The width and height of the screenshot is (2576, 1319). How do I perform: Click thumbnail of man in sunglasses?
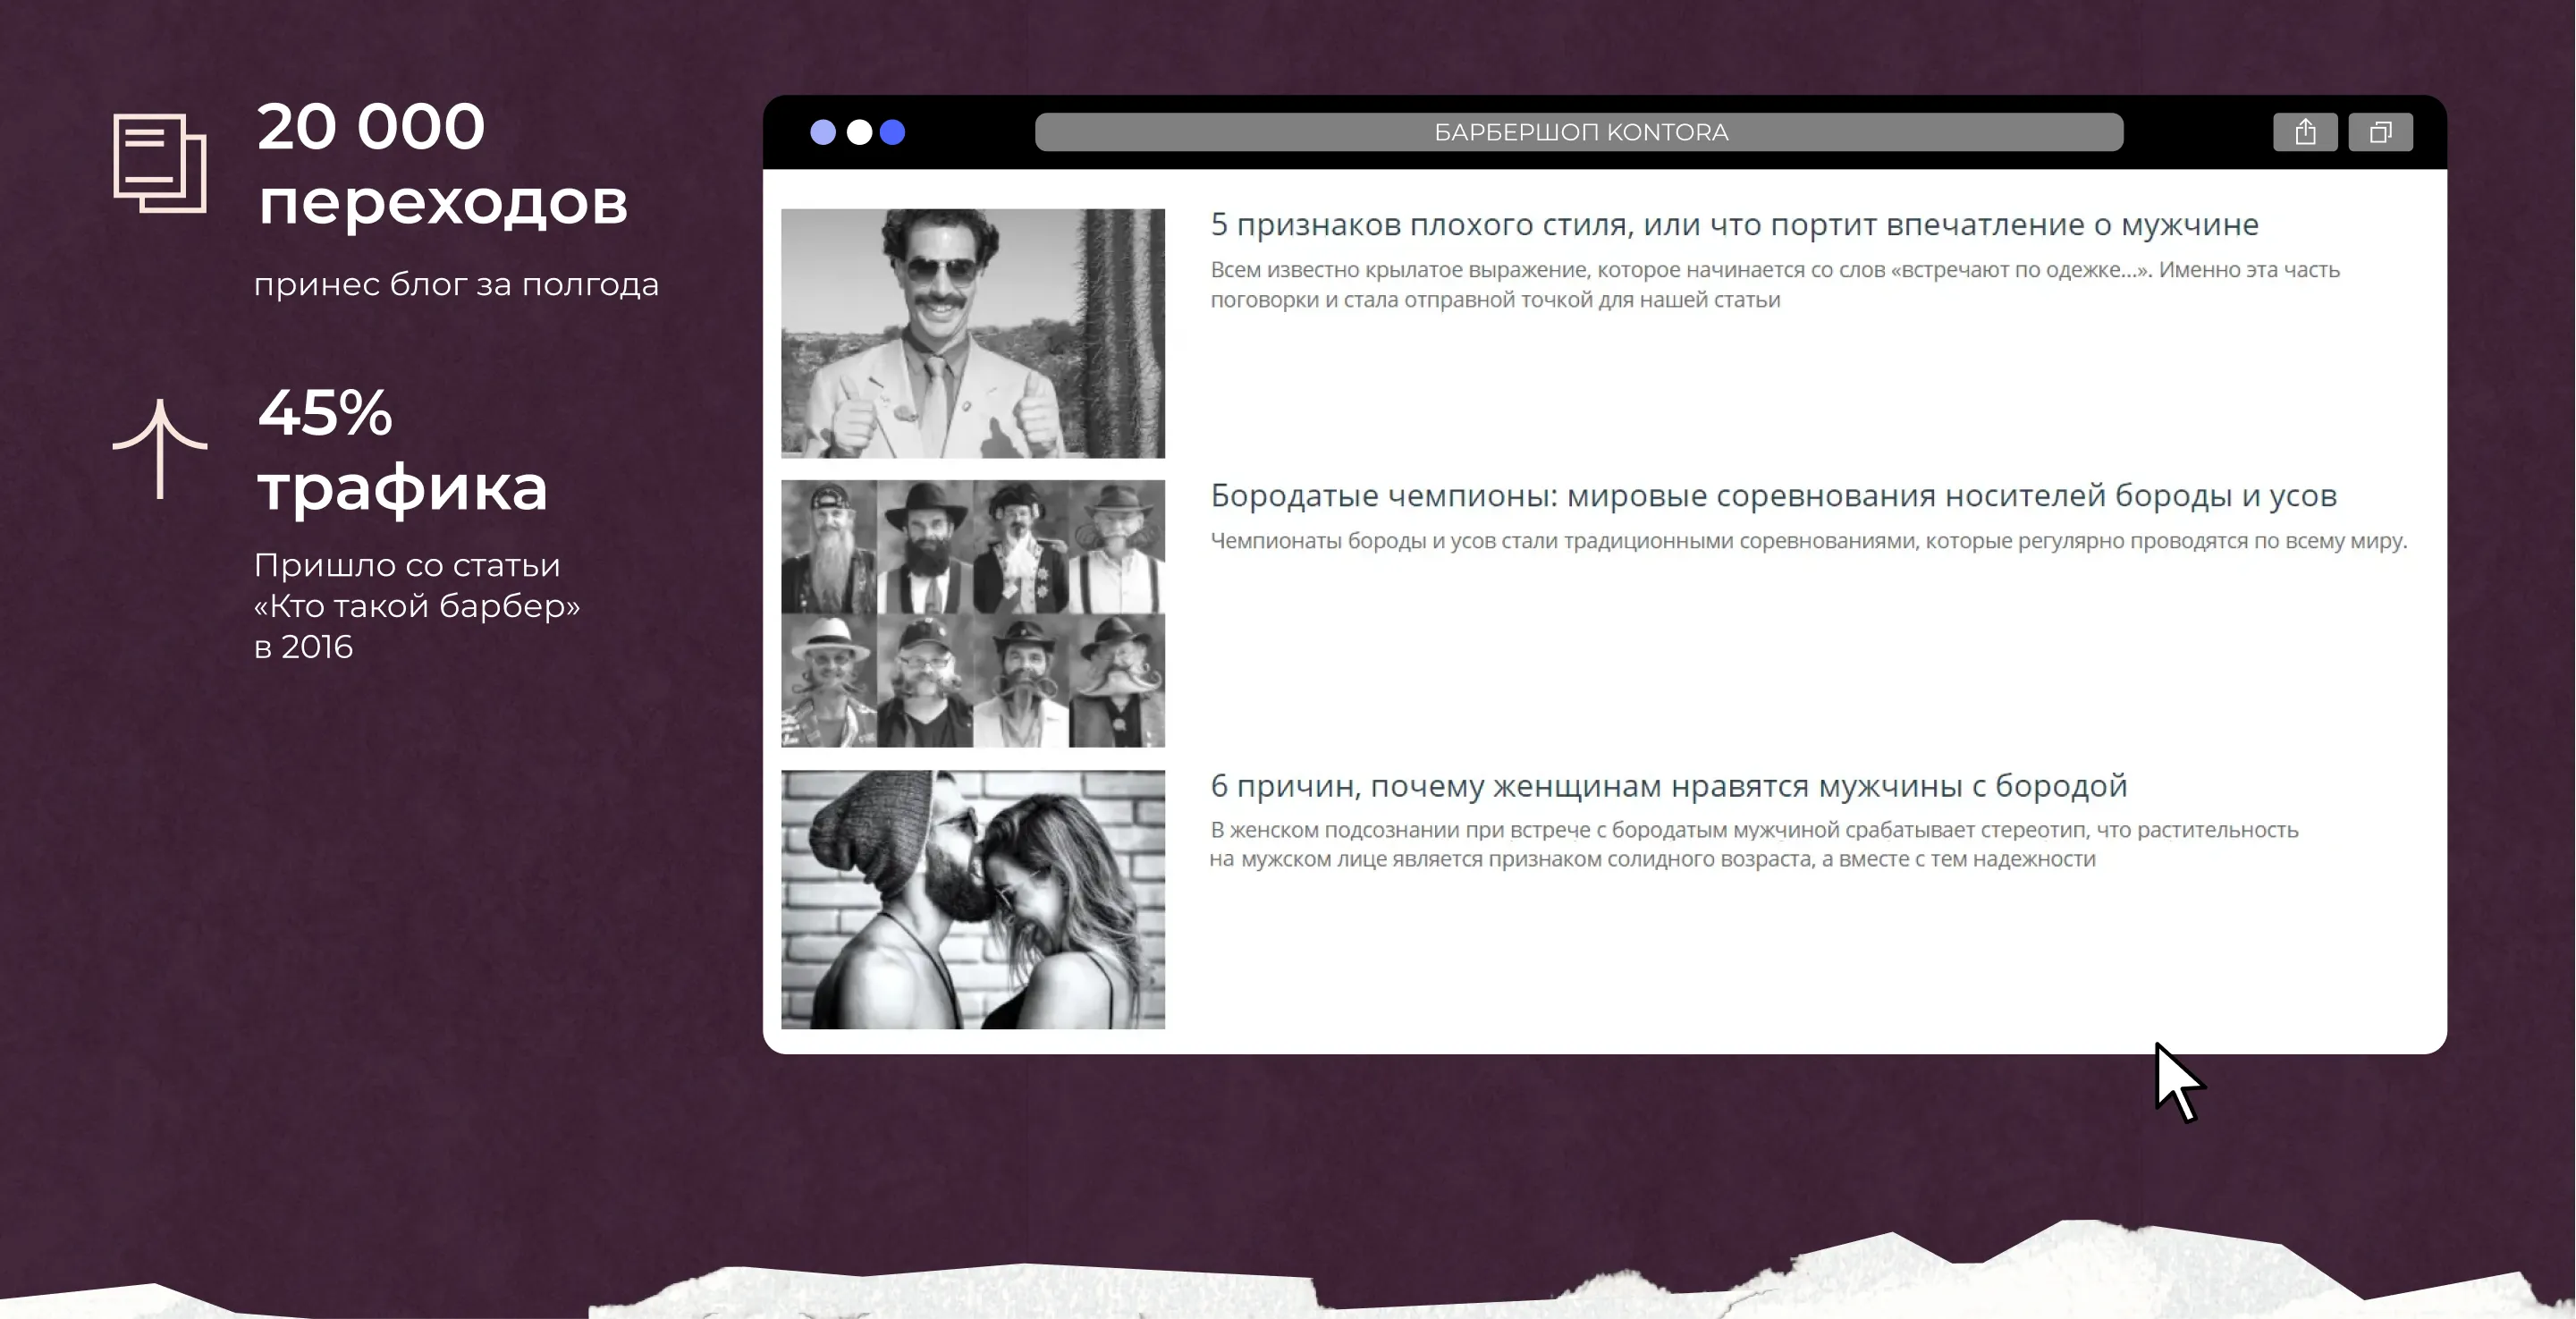(x=972, y=333)
